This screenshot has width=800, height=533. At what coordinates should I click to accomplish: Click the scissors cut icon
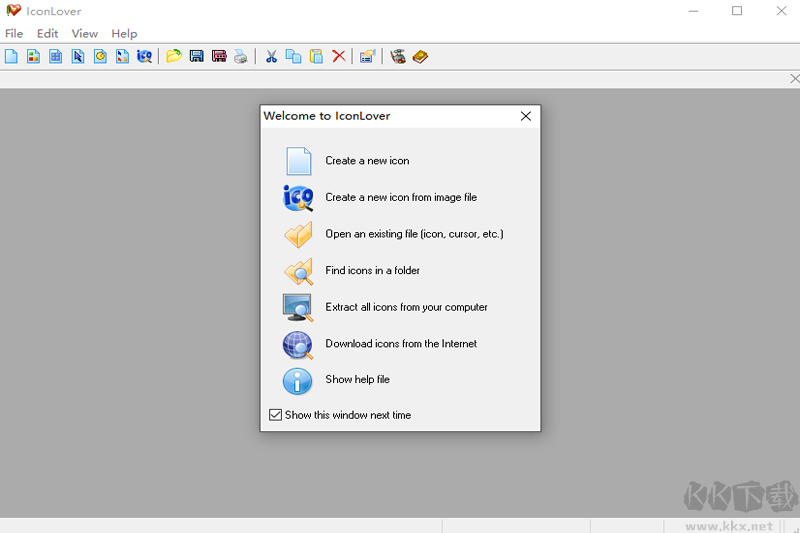[271, 57]
